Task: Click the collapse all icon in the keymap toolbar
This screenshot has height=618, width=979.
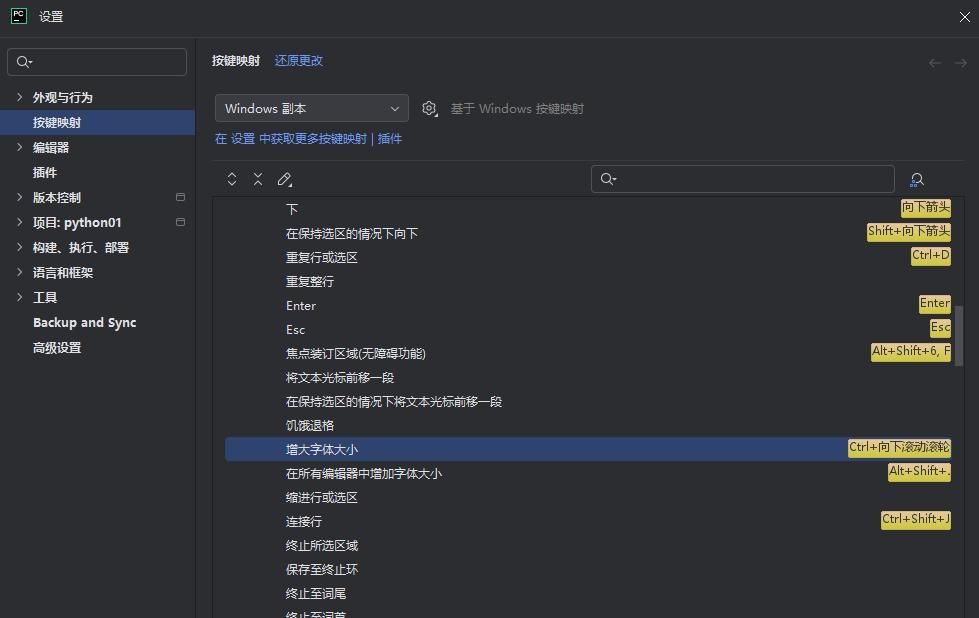Action: click(258, 179)
